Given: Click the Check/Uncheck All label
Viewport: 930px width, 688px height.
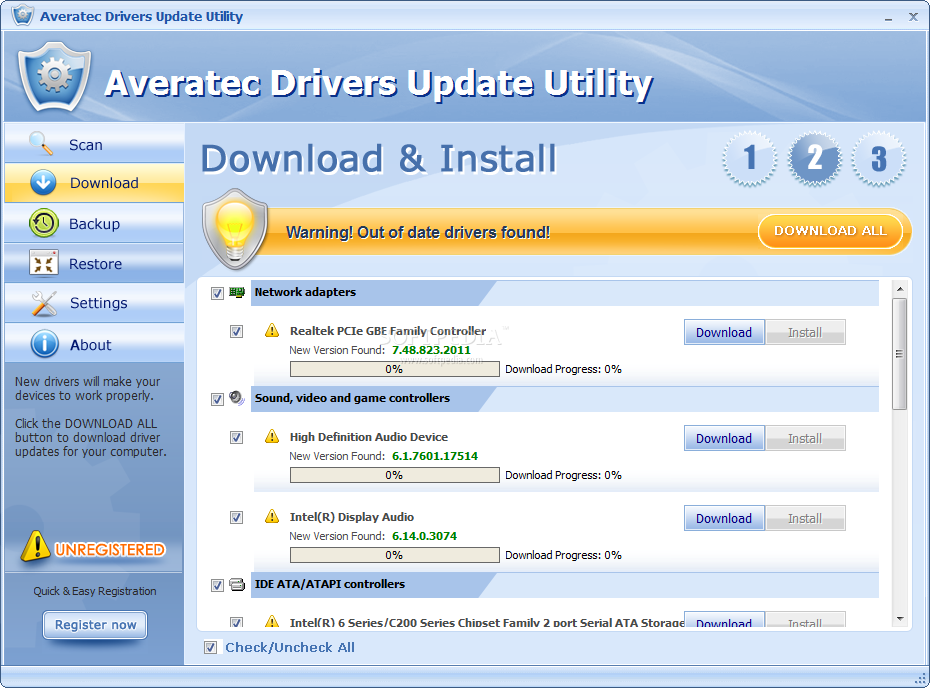Looking at the screenshot, I should pos(289,647).
